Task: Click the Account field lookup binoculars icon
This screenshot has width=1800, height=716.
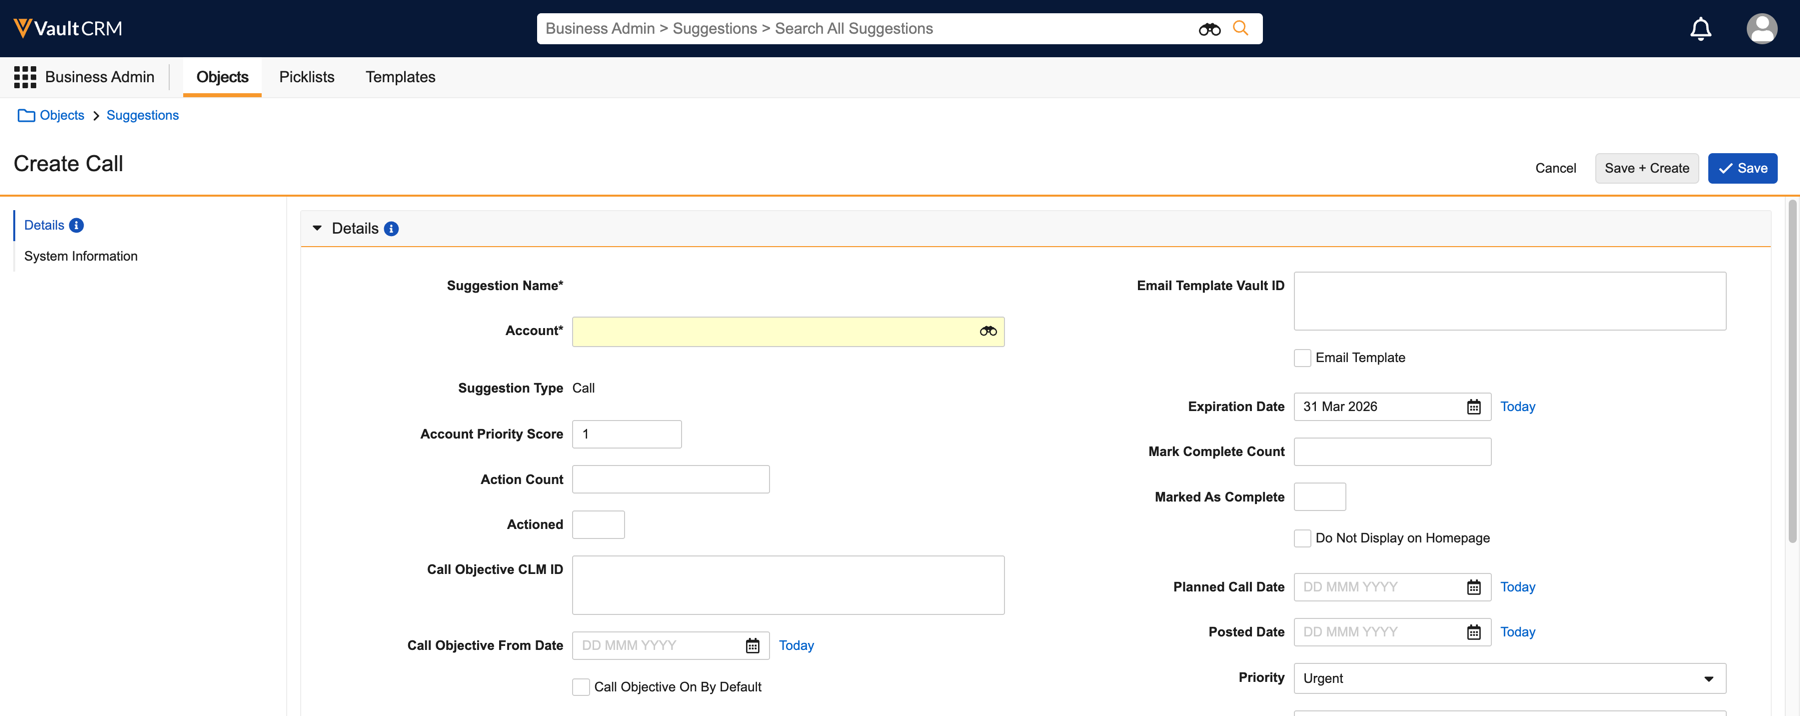Action: (988, 331)
